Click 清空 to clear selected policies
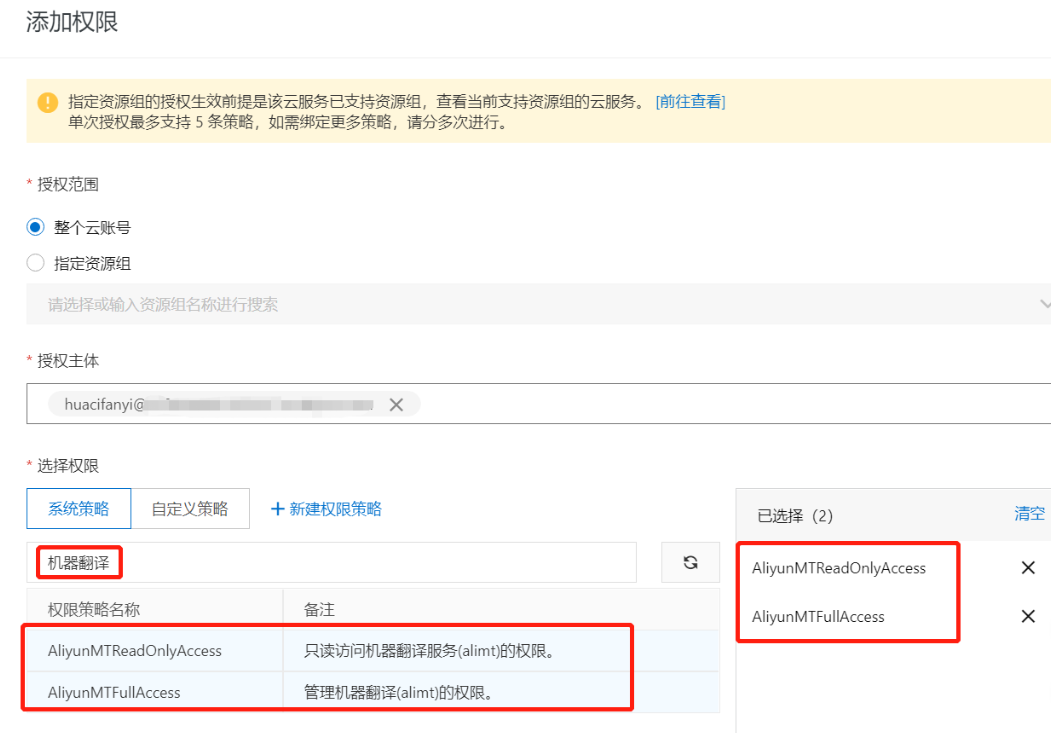Screen dimensions: 1051x733 [1029, 514]
